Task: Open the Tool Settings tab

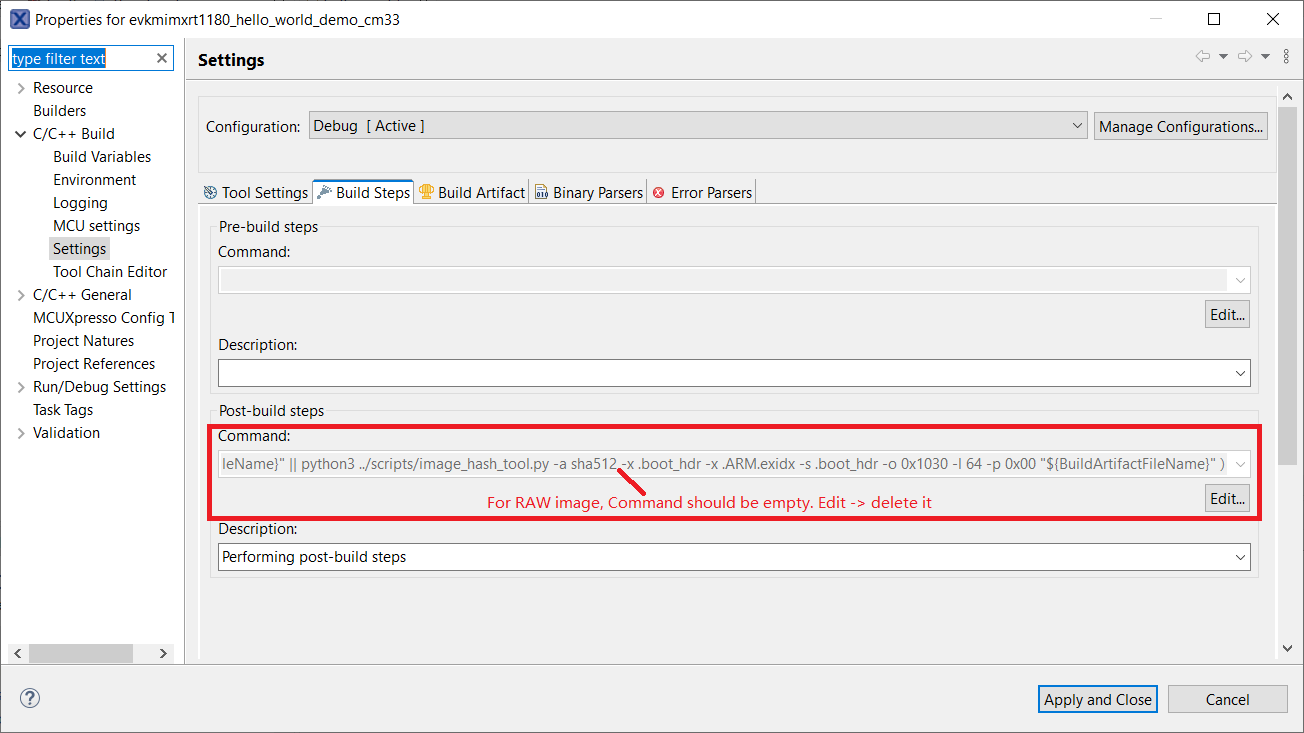Action: pos(255,192)
